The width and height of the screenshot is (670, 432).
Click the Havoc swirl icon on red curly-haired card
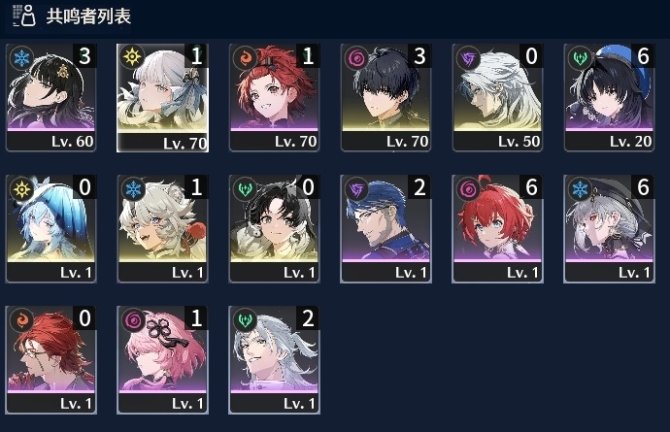point(468,189)
